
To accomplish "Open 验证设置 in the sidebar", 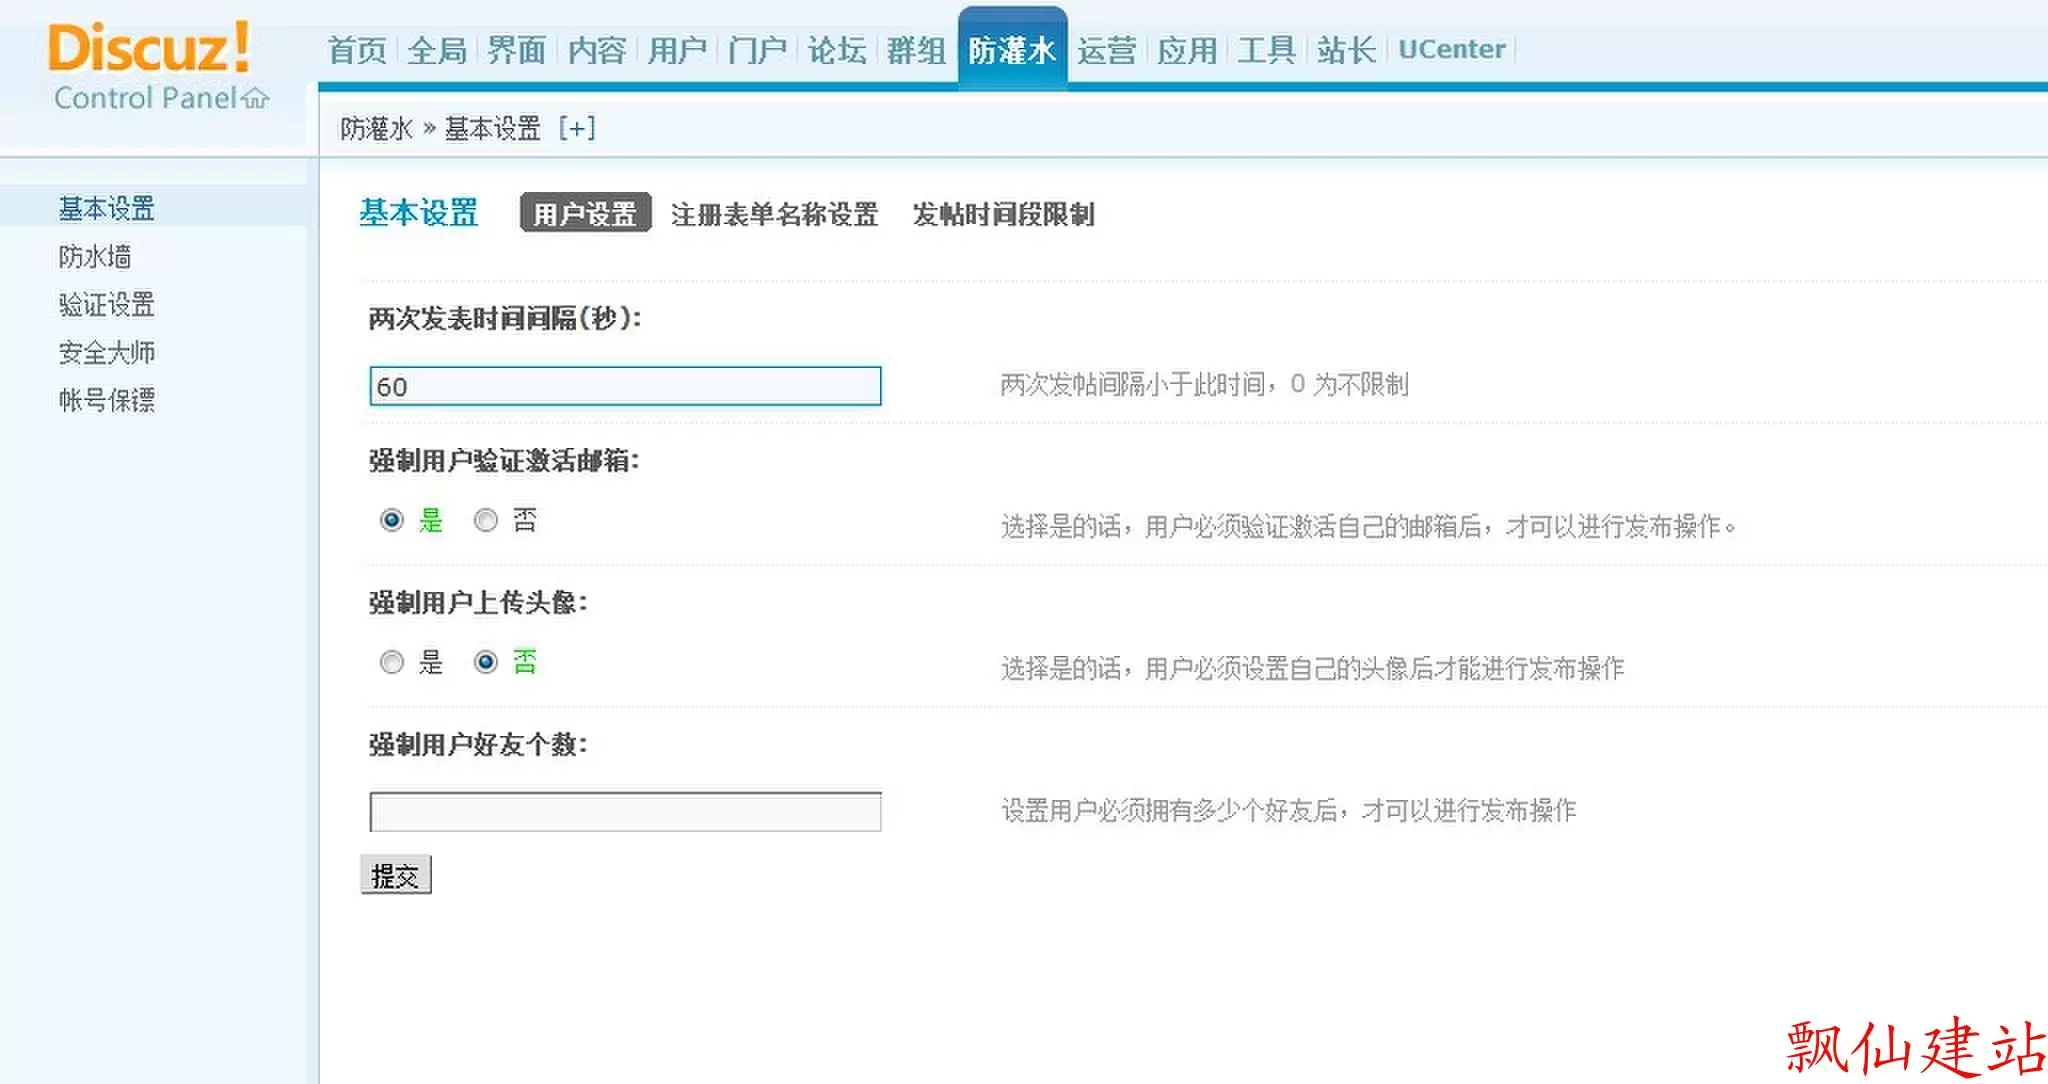I will 107,304.
